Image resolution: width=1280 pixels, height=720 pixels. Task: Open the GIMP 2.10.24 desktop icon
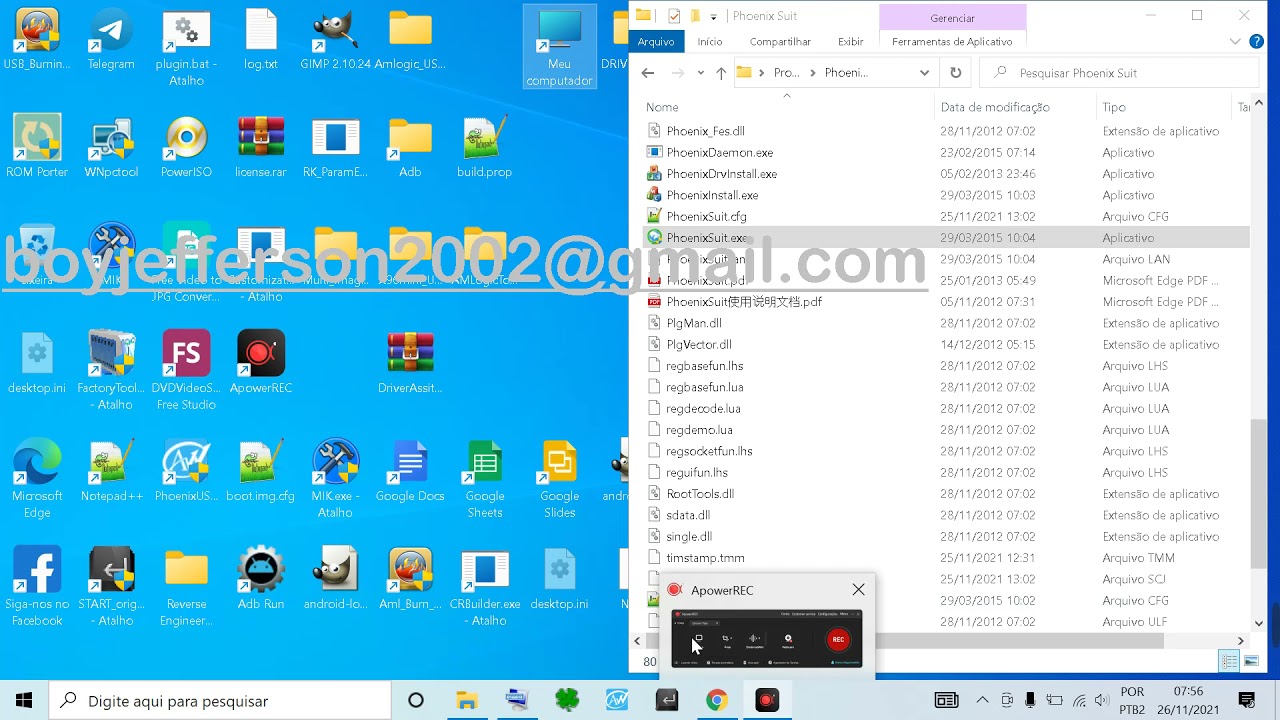point(335,40)
